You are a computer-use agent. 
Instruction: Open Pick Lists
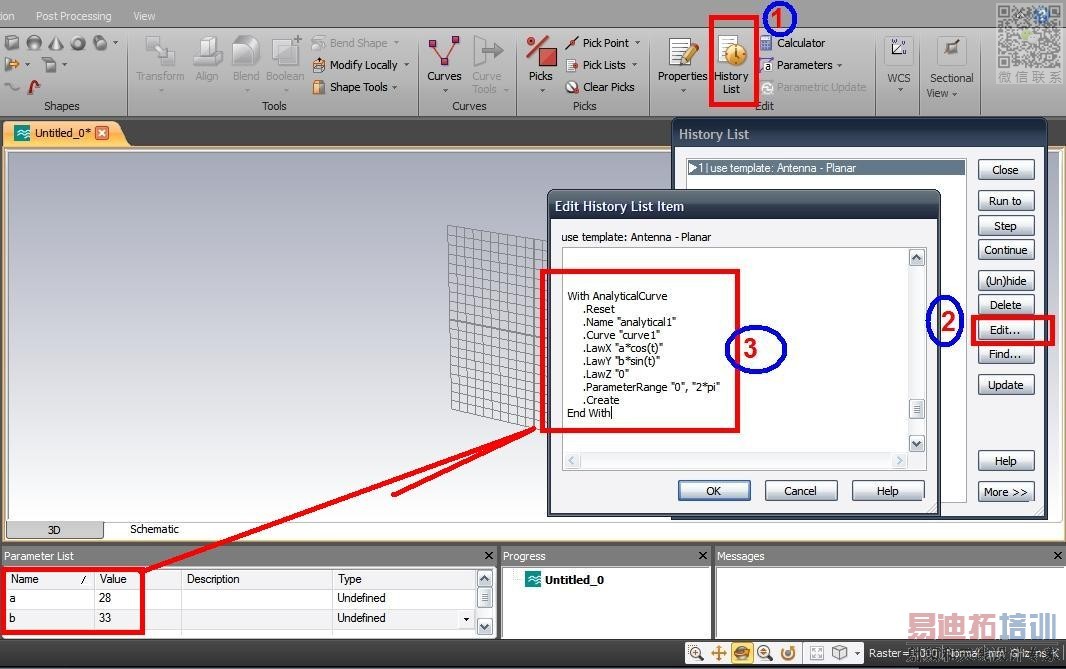tap(596, 65)
